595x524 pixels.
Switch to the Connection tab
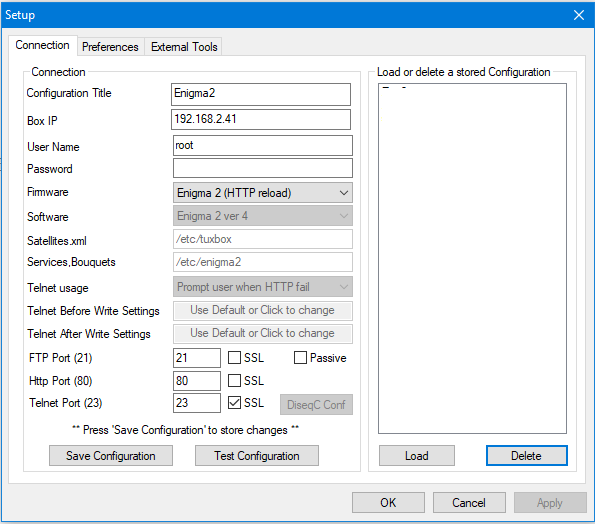(x=42, y=45)
